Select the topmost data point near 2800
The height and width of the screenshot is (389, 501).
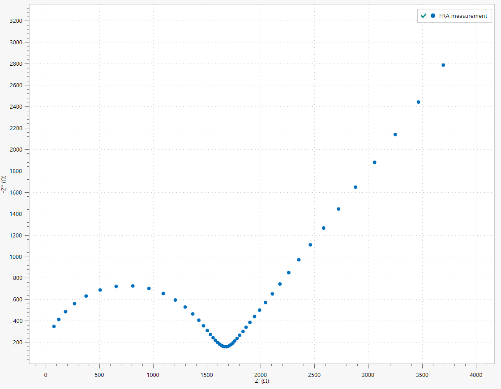443,65
